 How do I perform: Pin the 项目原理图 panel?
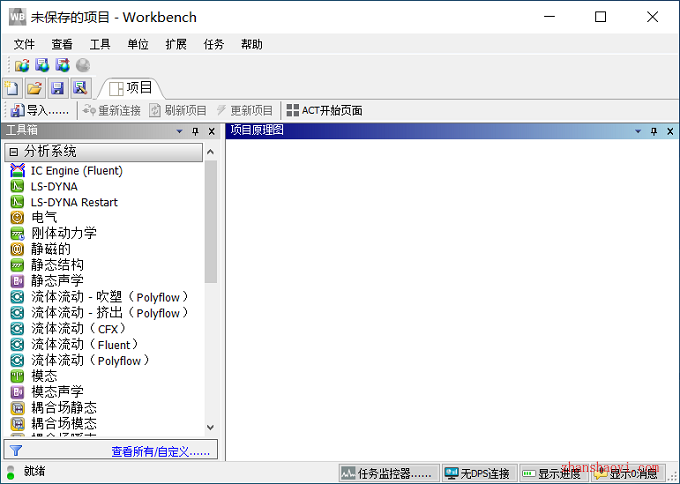(x=654, y=131)
